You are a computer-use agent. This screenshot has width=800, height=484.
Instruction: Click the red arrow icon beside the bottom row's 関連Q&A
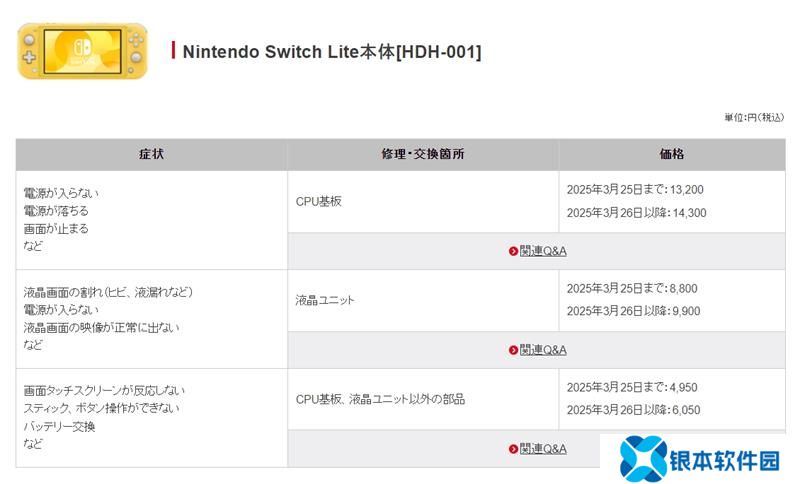(x=513, y=449)
